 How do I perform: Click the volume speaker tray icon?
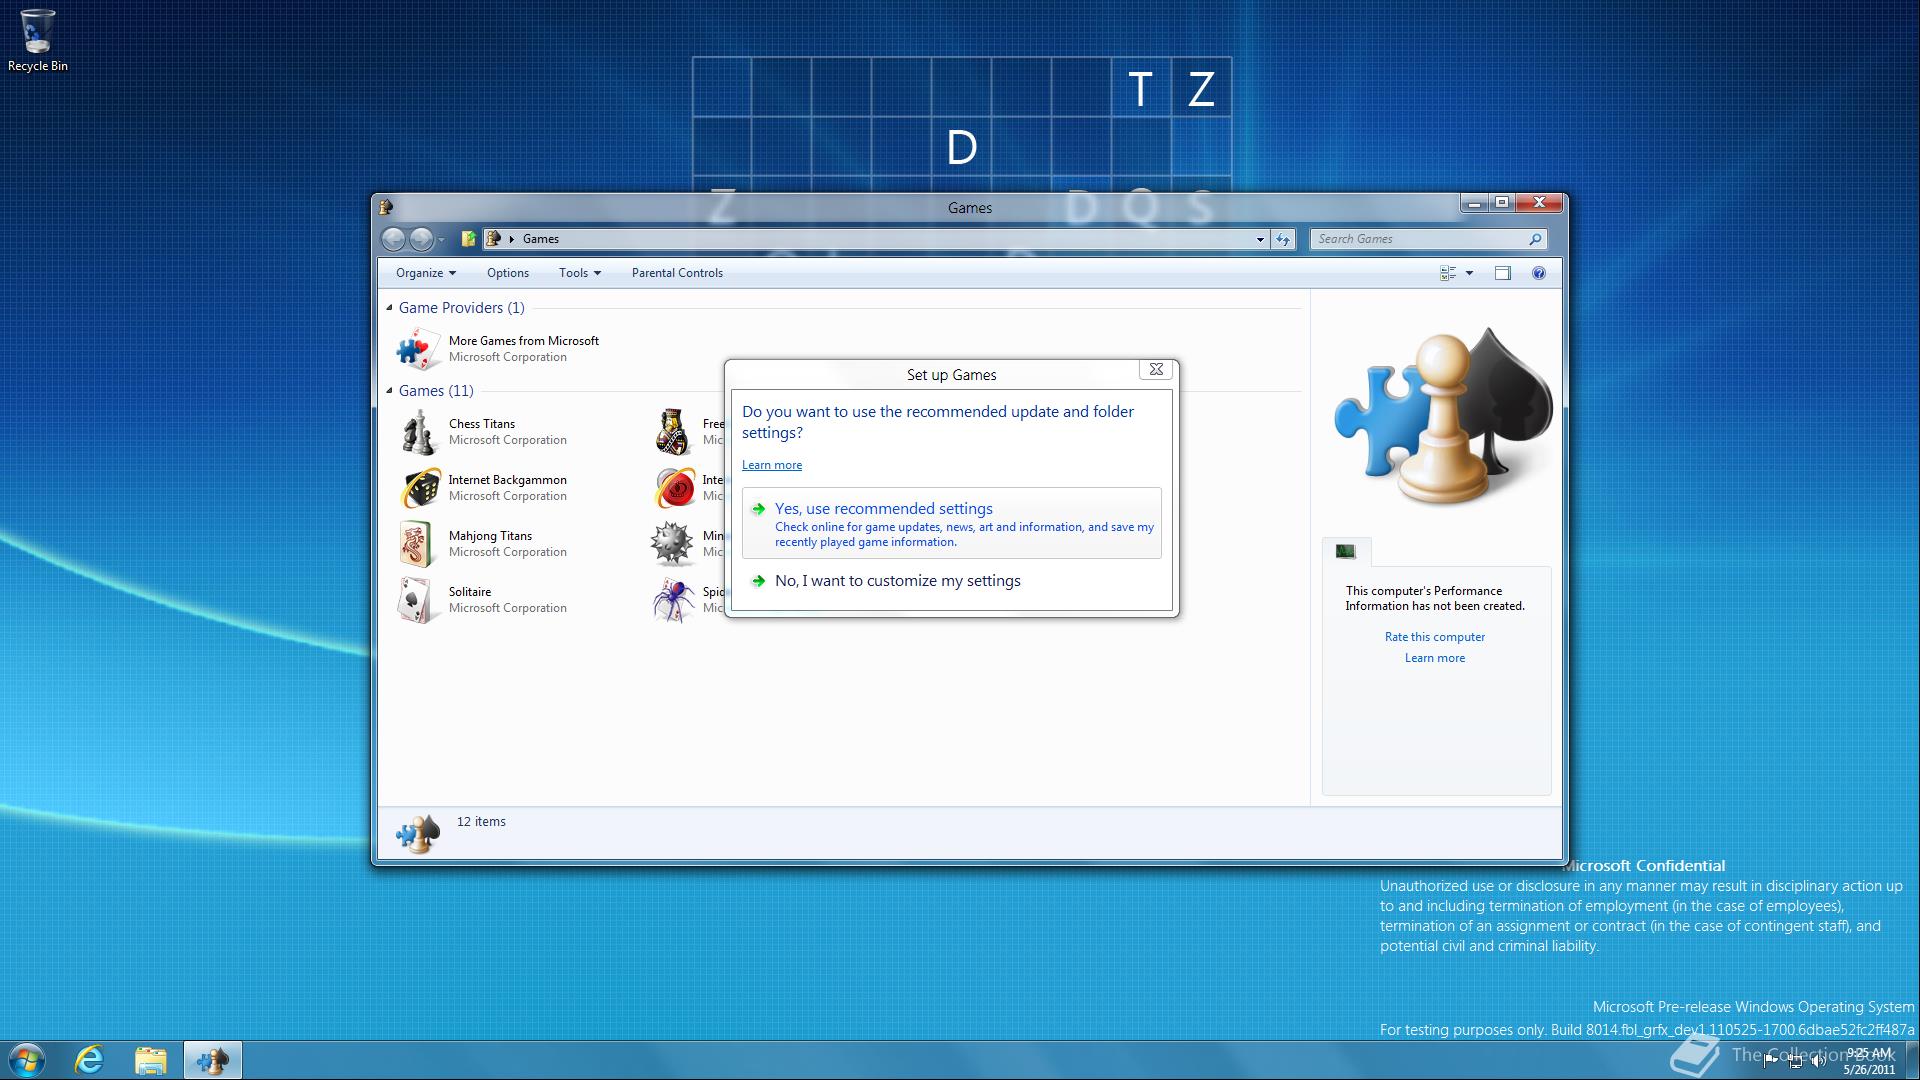(1818, 1062)
